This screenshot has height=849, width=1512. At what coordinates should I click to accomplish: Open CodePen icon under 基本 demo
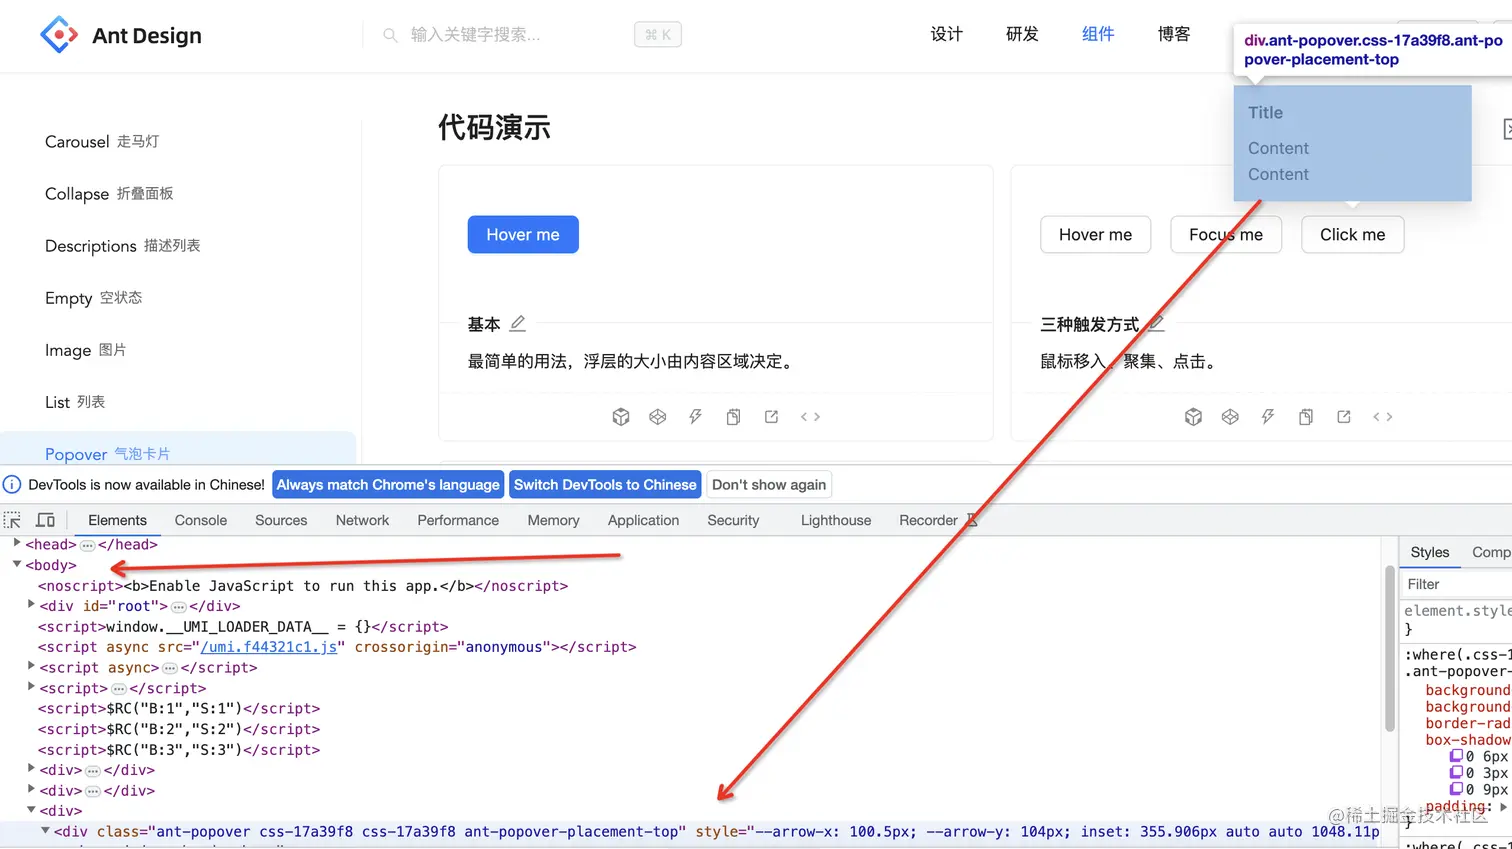tap(657, 417)
